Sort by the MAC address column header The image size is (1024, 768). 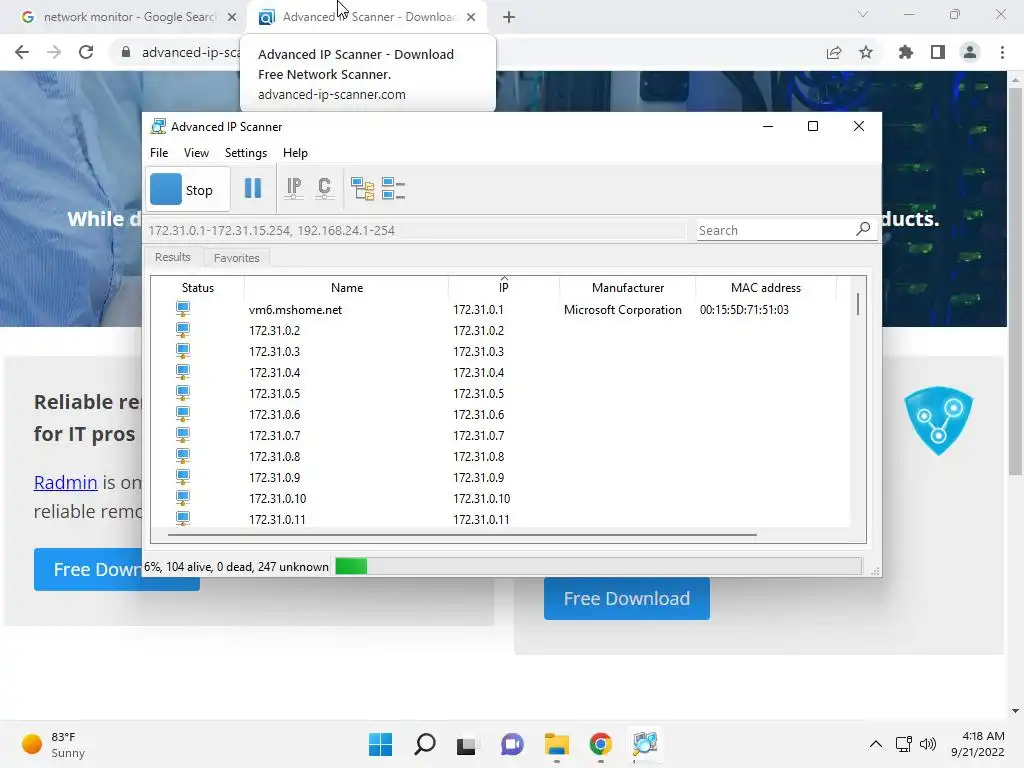coord(765,288)
